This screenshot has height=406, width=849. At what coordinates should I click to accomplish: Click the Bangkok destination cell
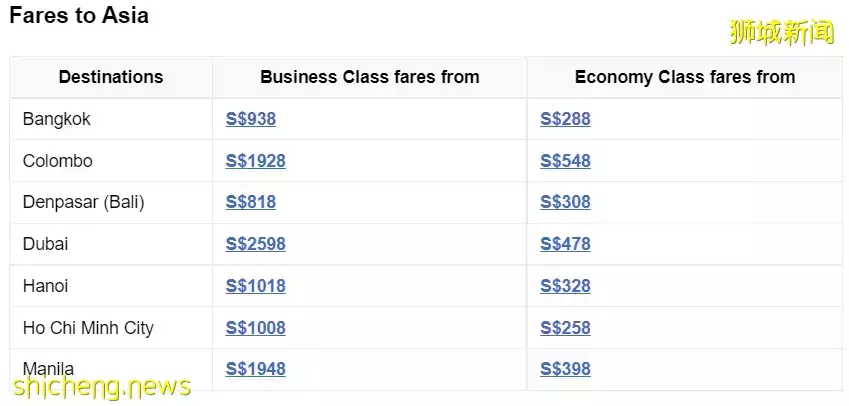(x=57, y=119)
